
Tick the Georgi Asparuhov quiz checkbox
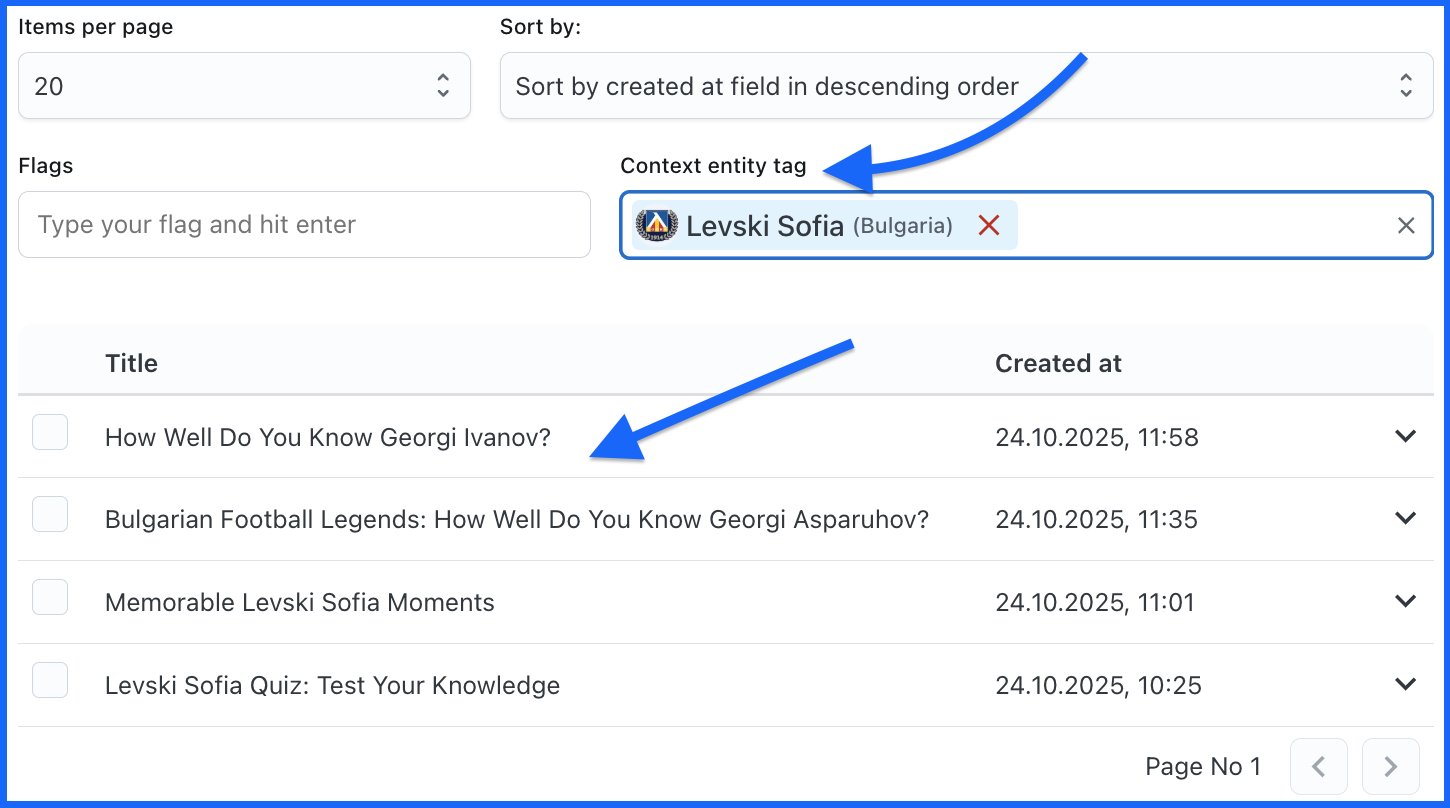pos(50,515)
